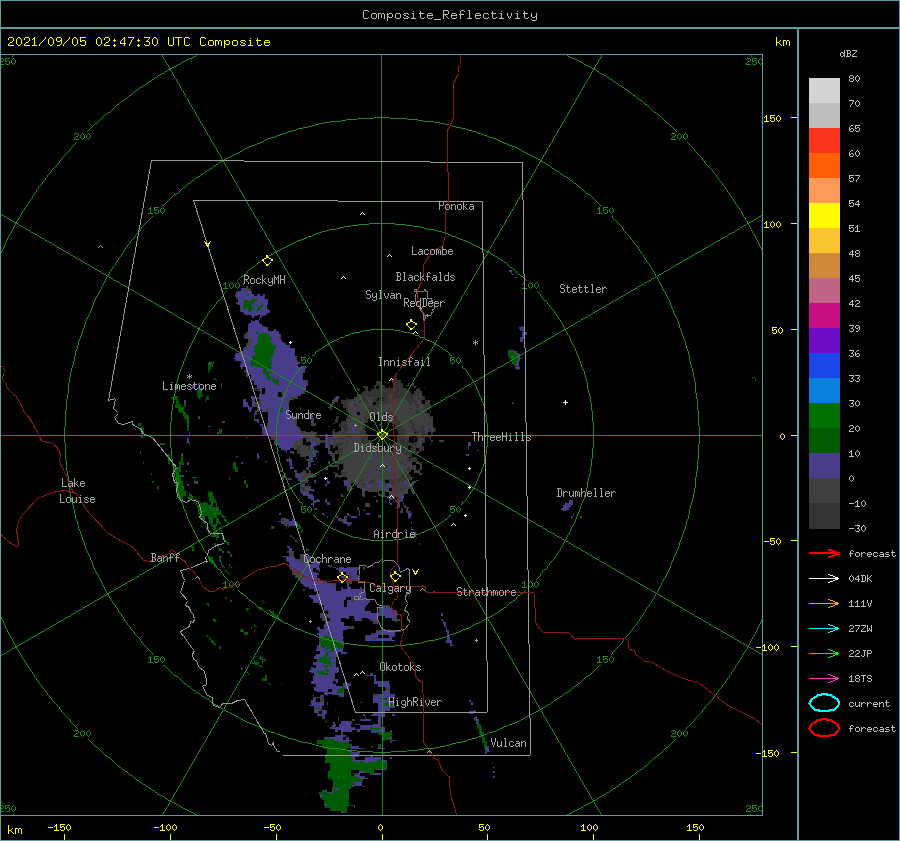Viewport: 900px width, 841px height.
Task: Click the Limestone label
Action: [189, 386]
